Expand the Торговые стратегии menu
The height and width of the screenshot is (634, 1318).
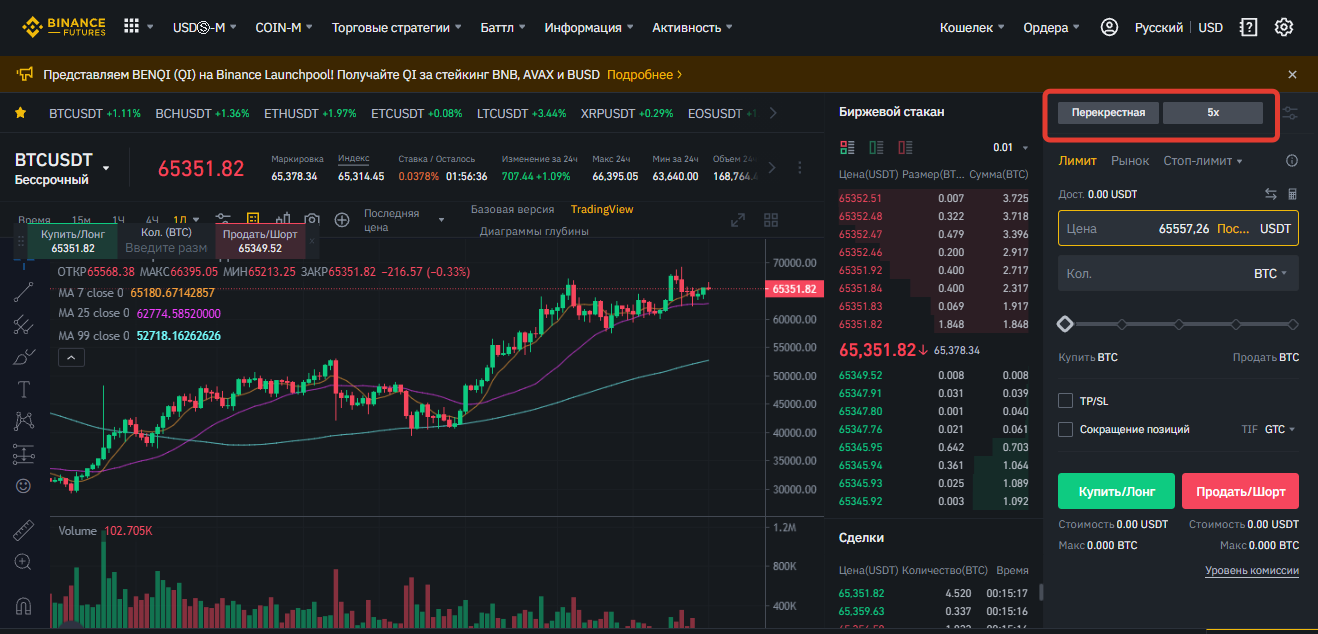click(x=397, y=27)
